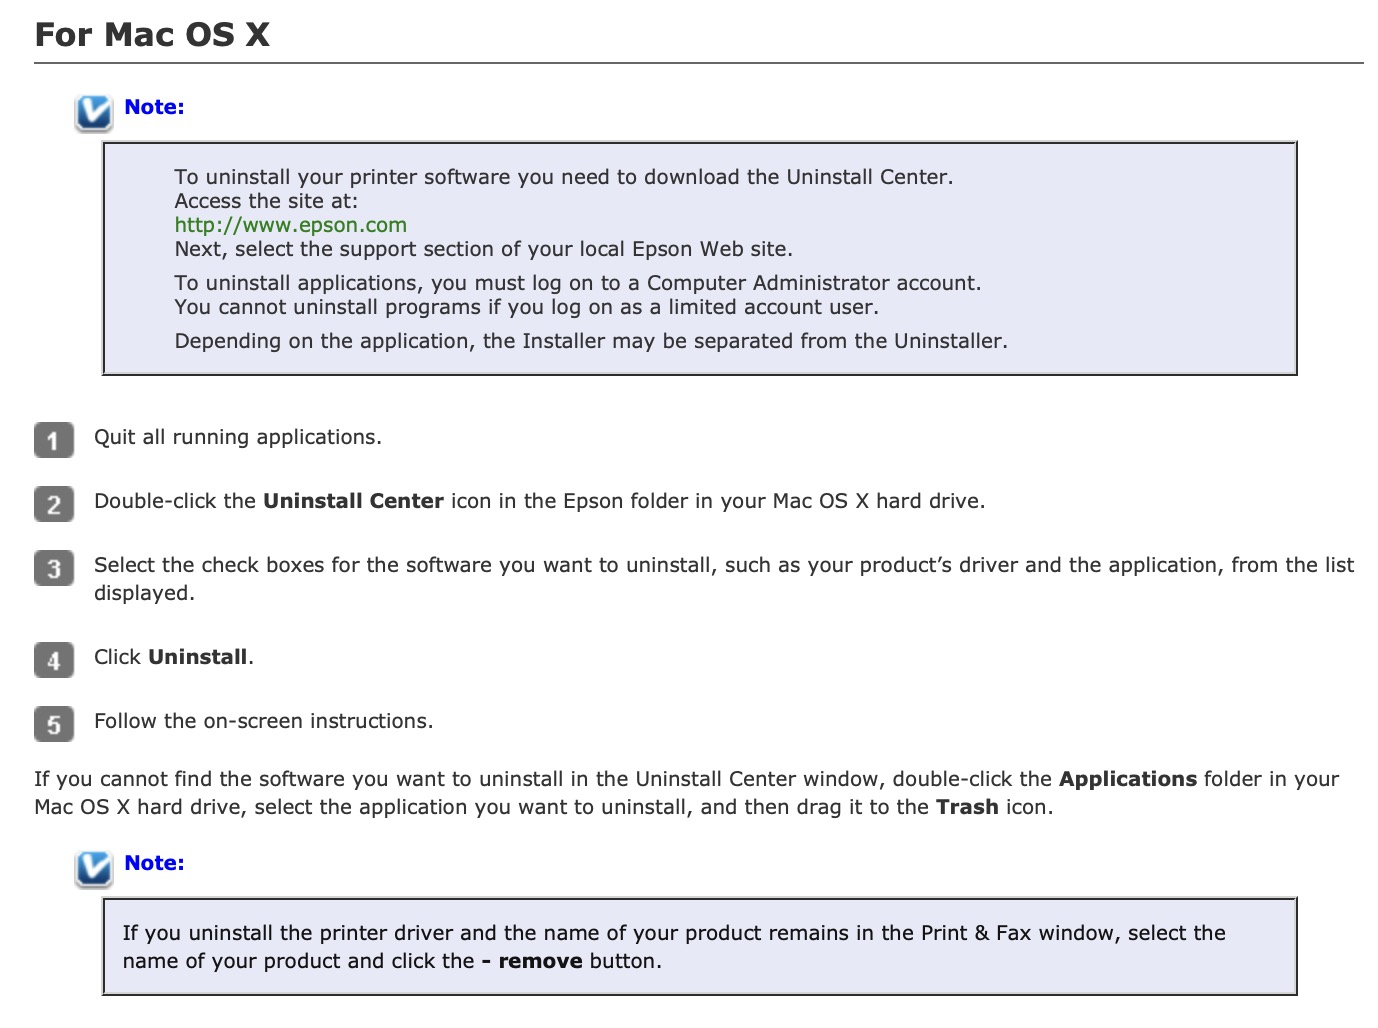The width and height of the screenshot is (1378, 1028).
Task: Click bold 'Trash' word
Action: 967,807
